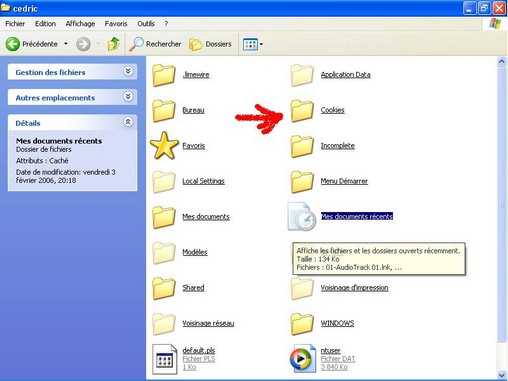Open the Favoris menu
This screenshot has height=381, width=508.
click(116, 24)
